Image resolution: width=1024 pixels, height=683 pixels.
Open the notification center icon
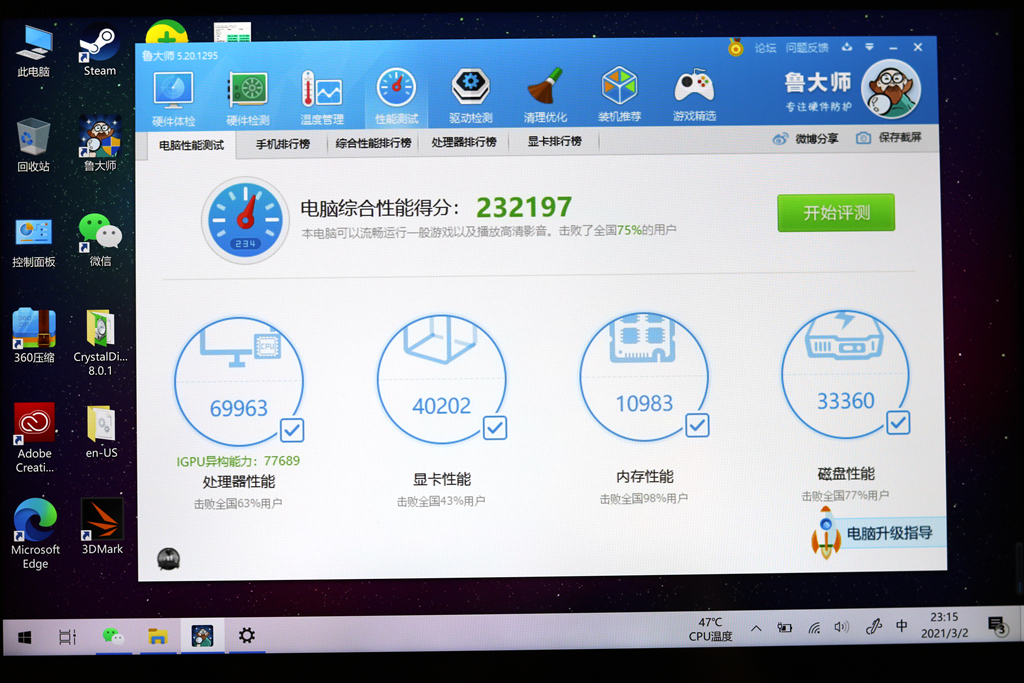coord(997,626)
